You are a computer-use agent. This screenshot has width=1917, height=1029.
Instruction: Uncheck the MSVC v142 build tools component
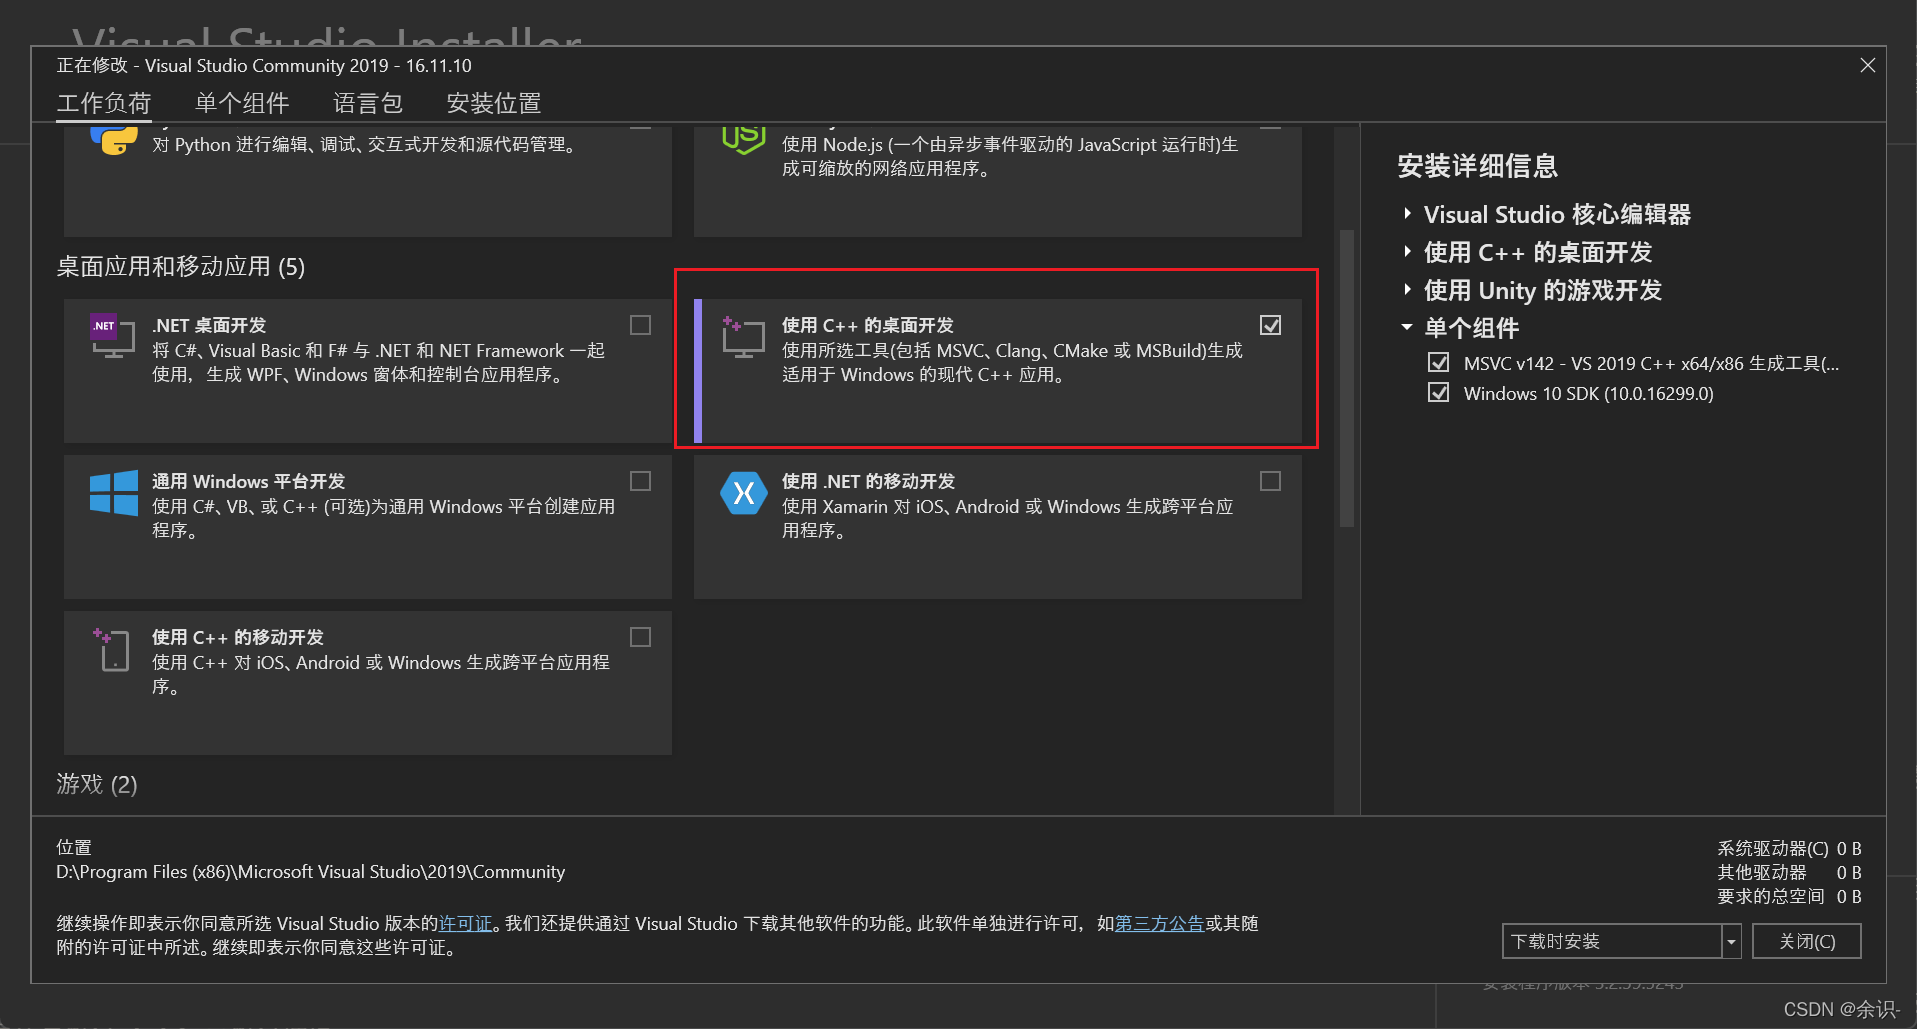pyautogui.click(x=1438, y=362)
